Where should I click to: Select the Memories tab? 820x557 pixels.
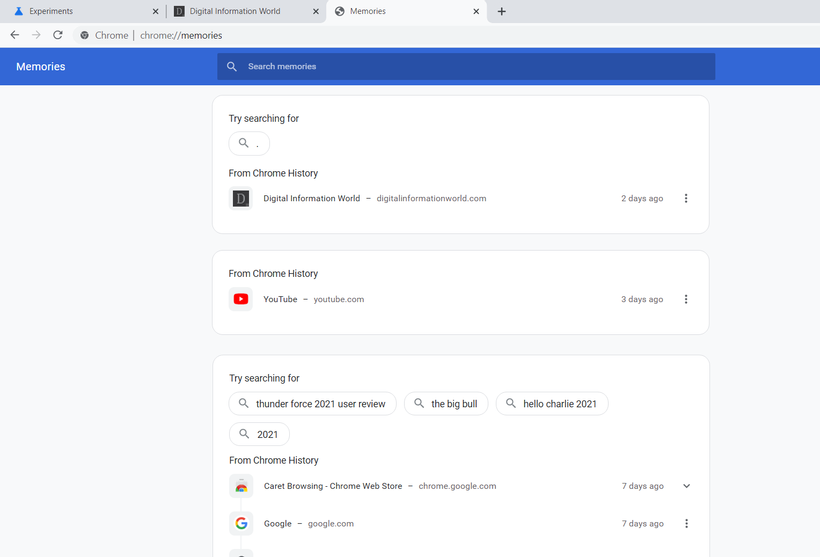point(406,11)
